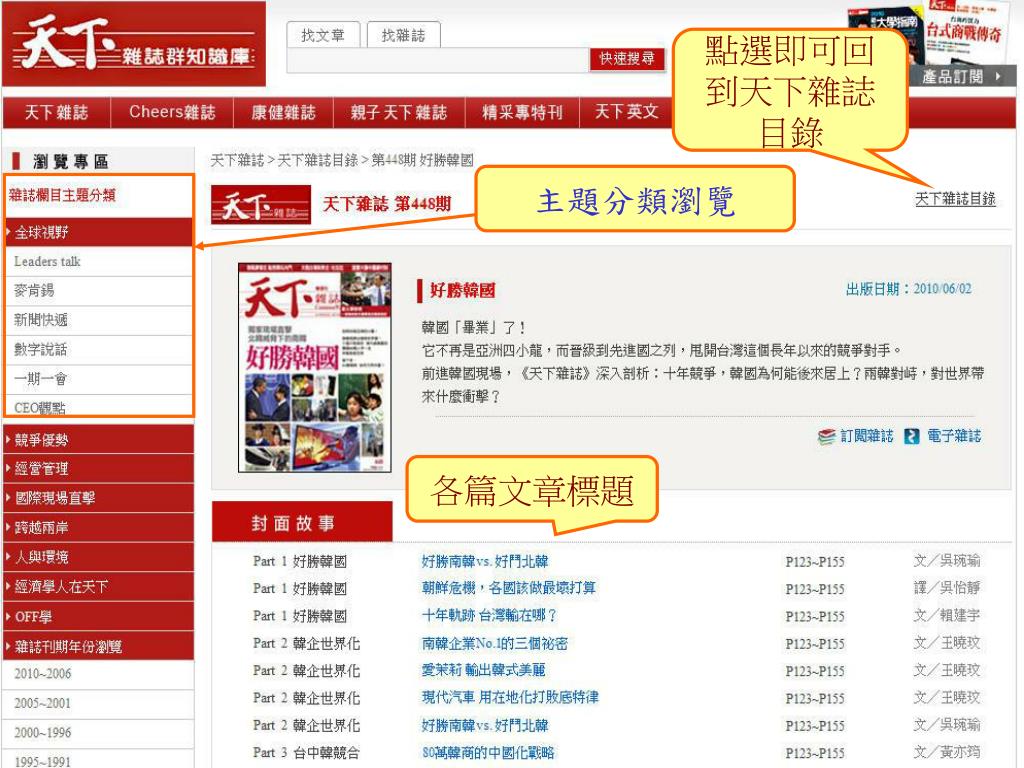Open first 好勝南韓vs.好鬥北韓 article under Part 1
Image resolution: width=1024 pixels, height=768 pixels.
(x=485, y=561)
